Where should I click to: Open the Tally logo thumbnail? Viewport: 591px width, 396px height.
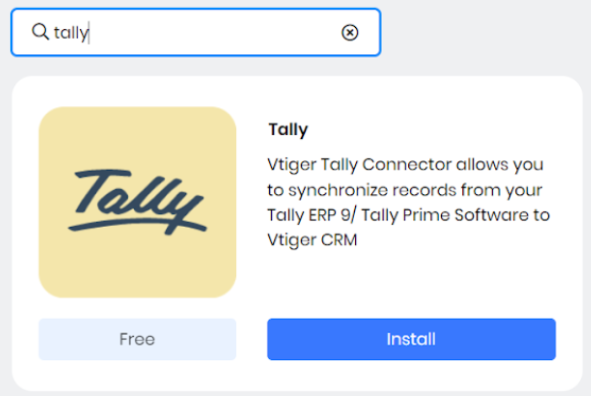point(138,202)
